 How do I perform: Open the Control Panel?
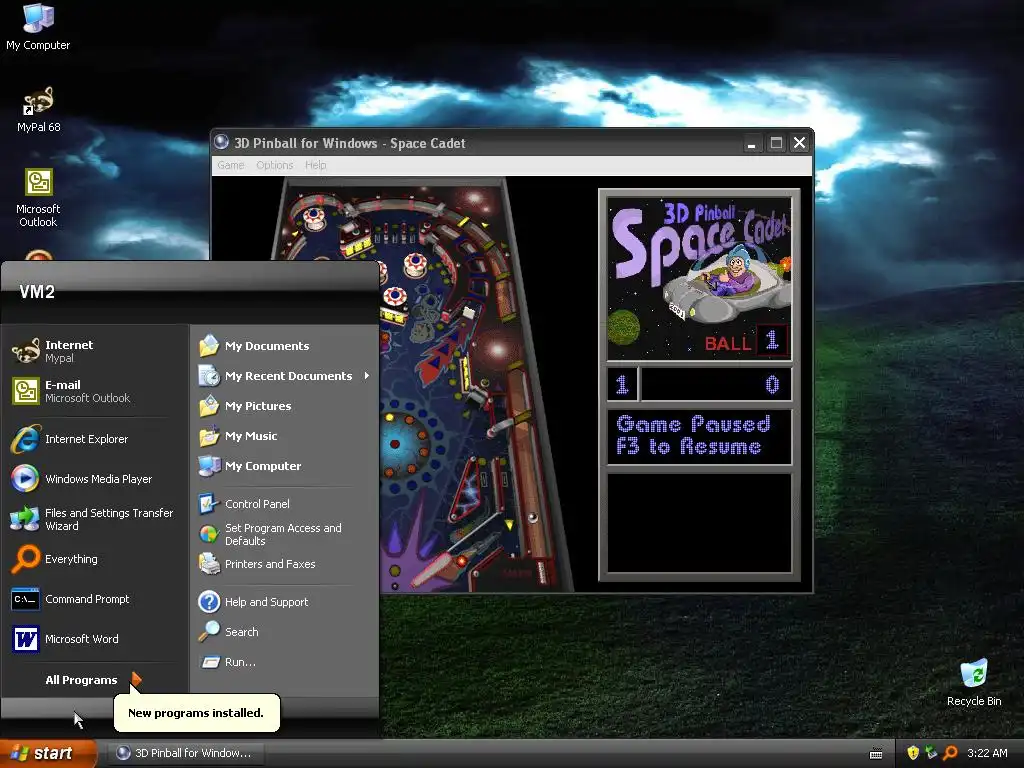pyautogui.click(x=285, y=504)
